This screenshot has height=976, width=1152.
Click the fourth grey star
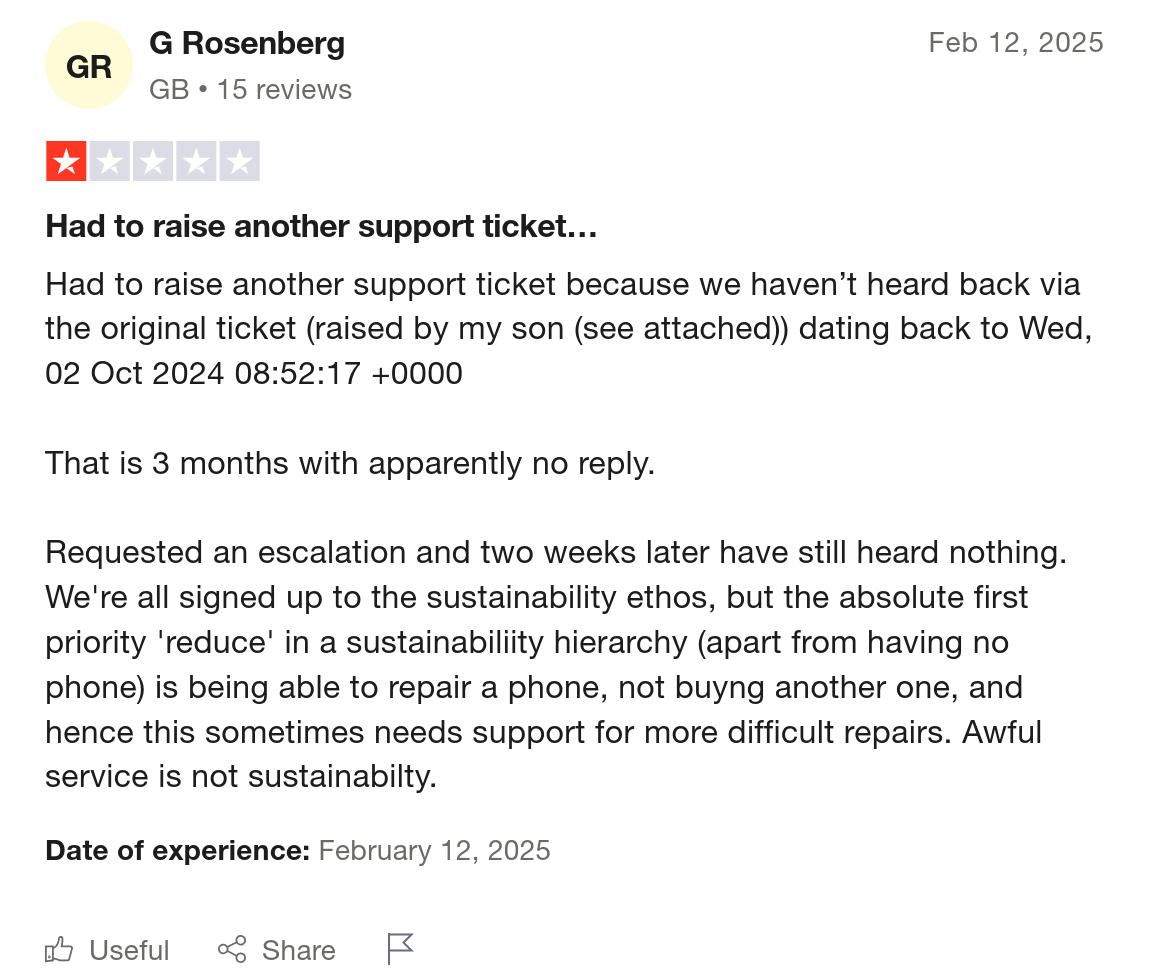point(196,161)
